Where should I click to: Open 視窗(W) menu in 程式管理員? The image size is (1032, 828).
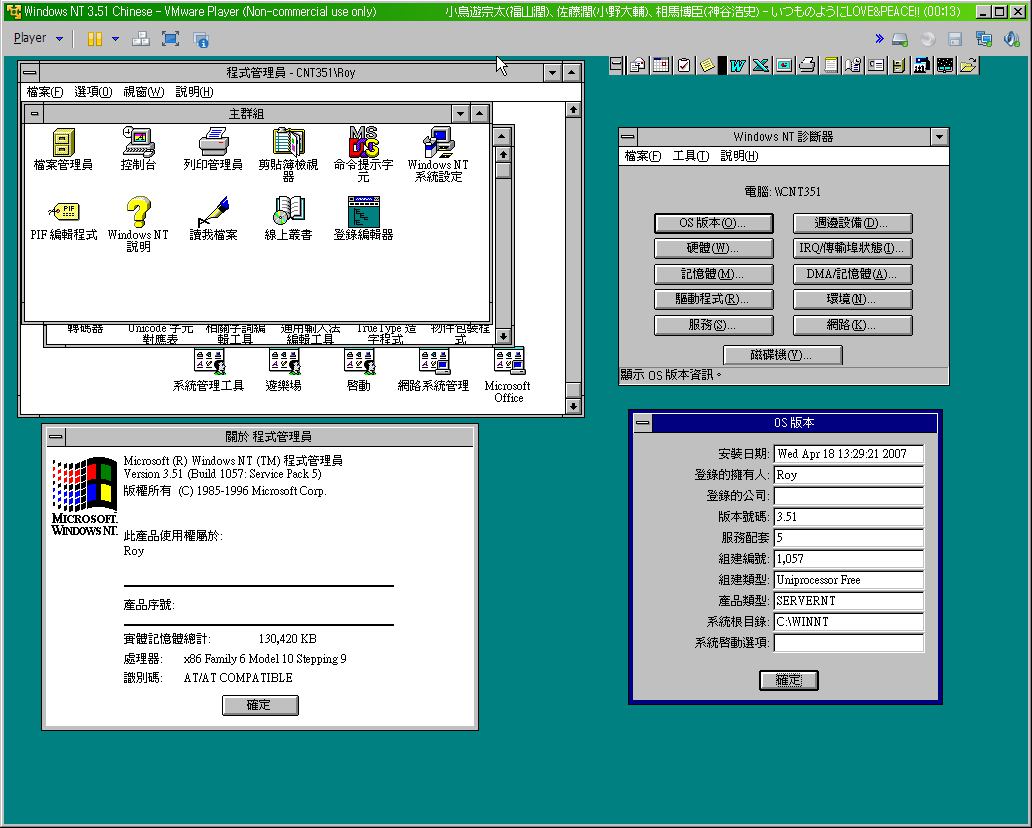143,91
